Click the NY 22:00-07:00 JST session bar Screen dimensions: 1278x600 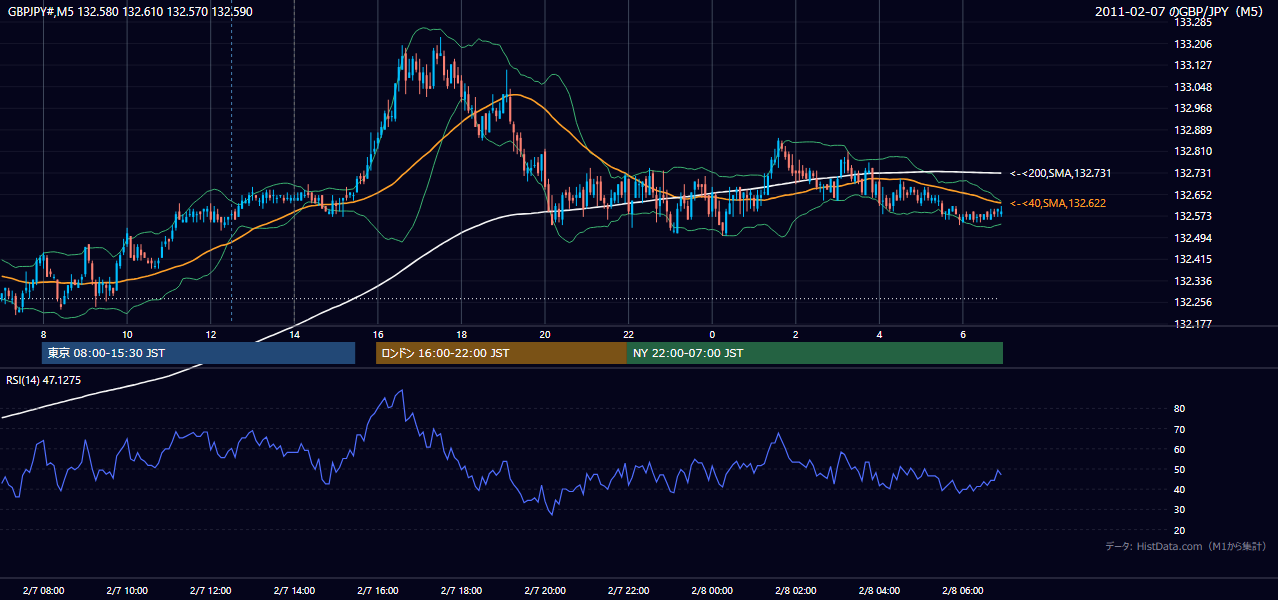point(815,353)
